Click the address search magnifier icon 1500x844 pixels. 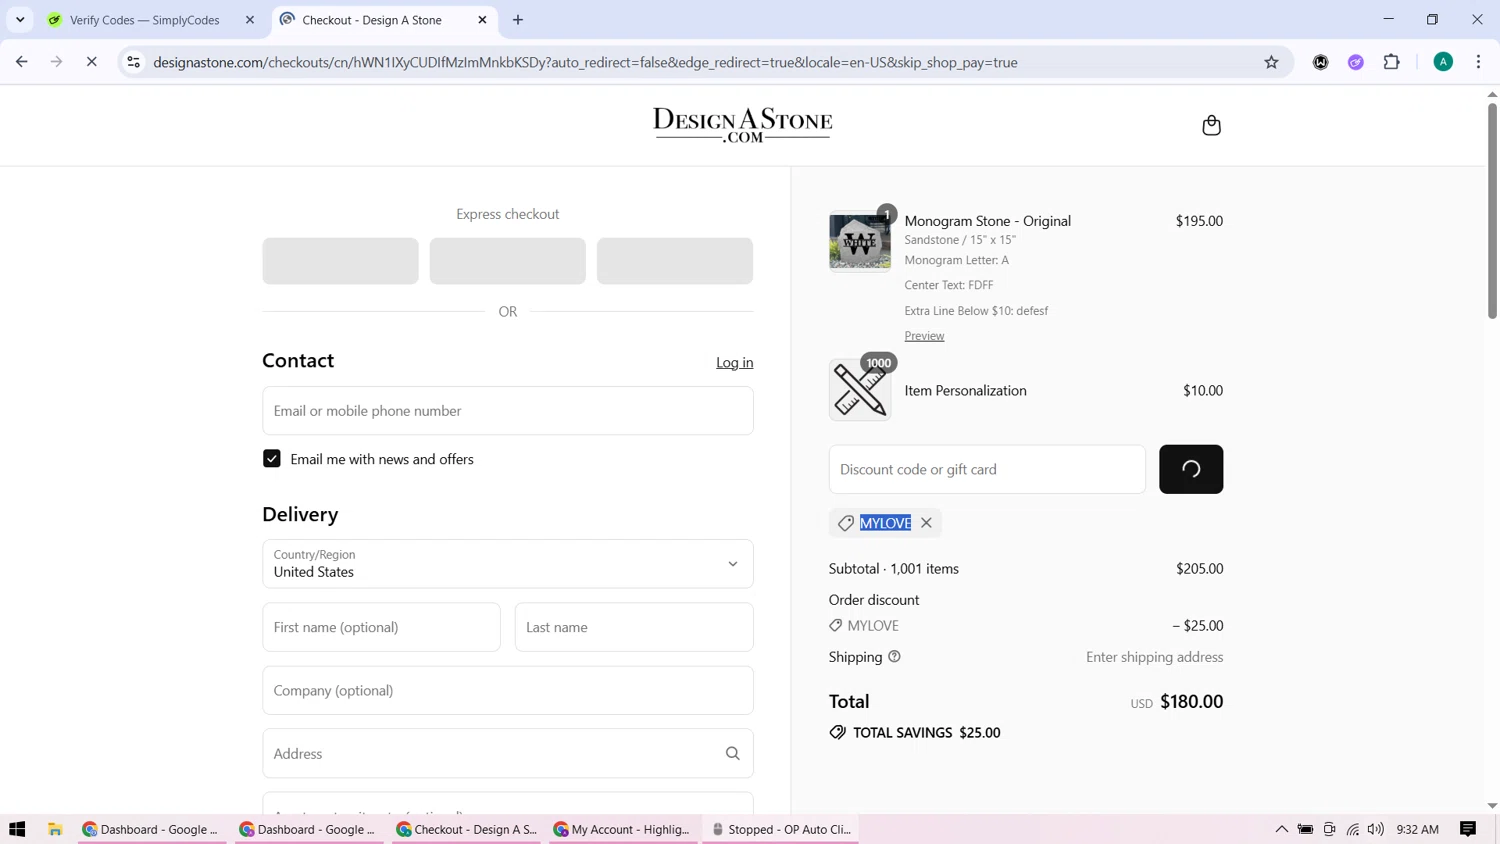(x=732, y=754)
